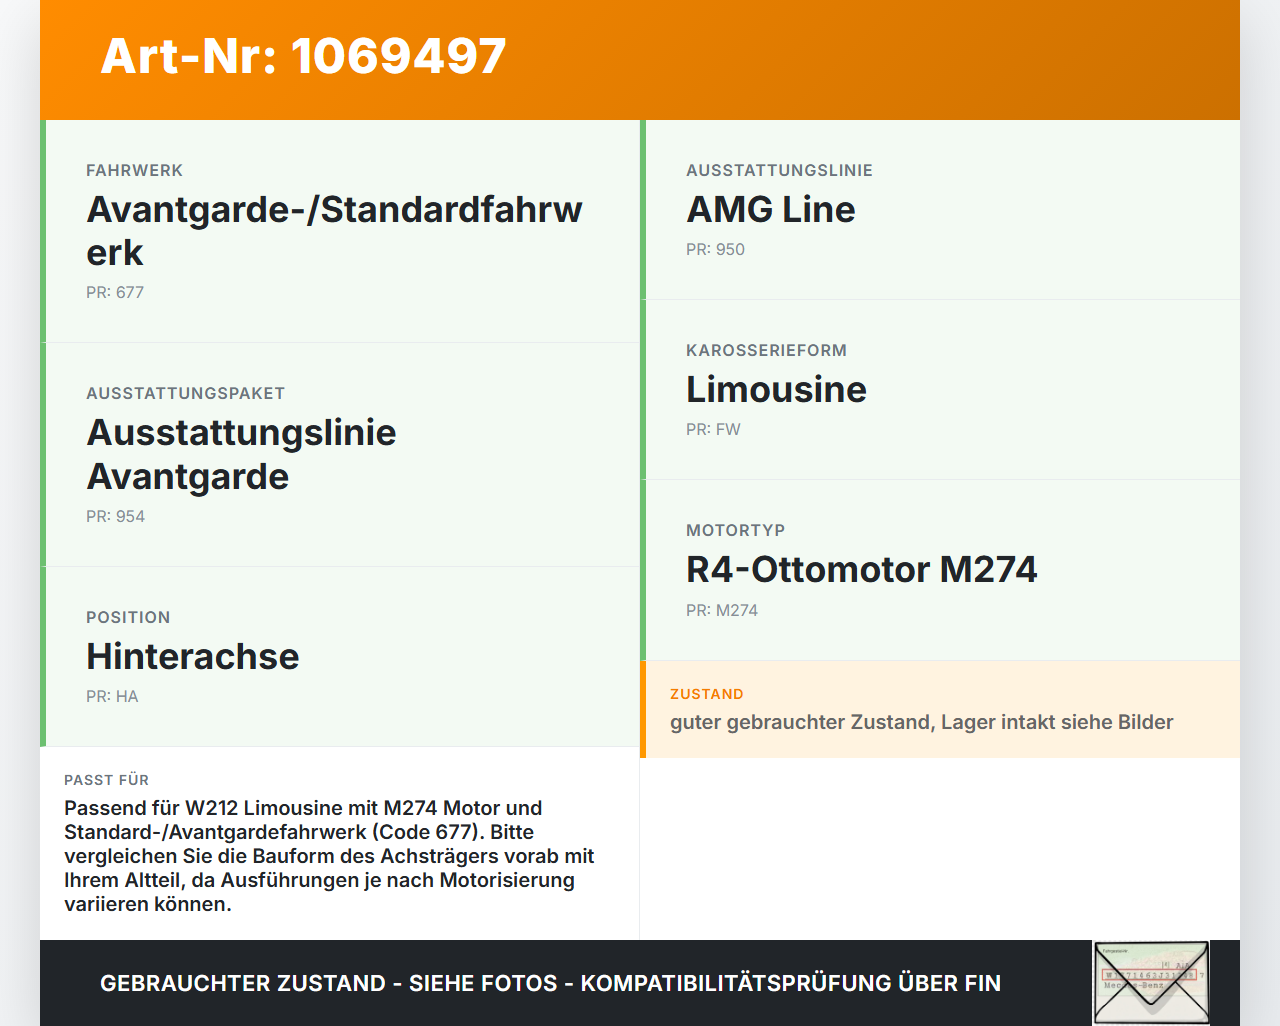The image size is (1280, 1026).
Task: Select the PR: 677 code
Action: pos(115,292)
